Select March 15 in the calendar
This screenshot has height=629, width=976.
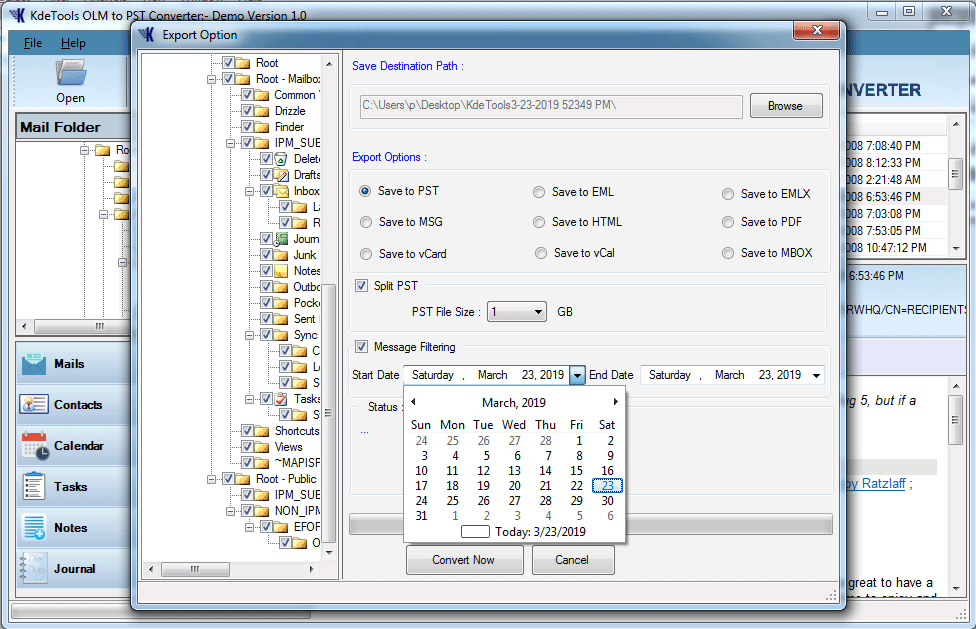[x=577, y=471]
